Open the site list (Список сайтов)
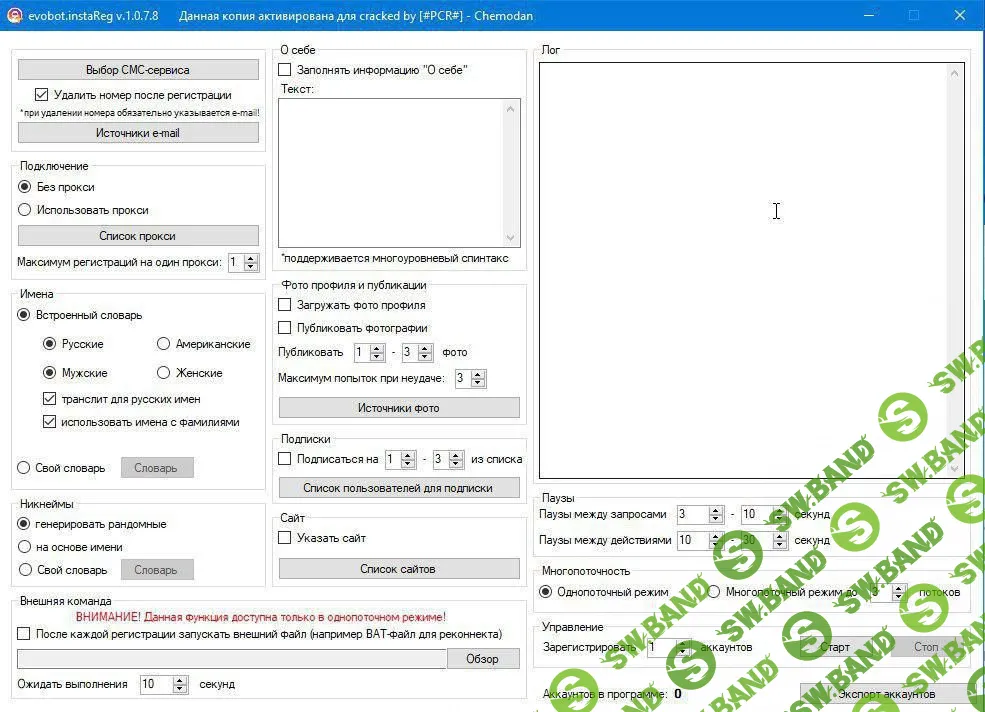Image resolution: width=985 pixels, height=712 pixels. tap(399, 569)
